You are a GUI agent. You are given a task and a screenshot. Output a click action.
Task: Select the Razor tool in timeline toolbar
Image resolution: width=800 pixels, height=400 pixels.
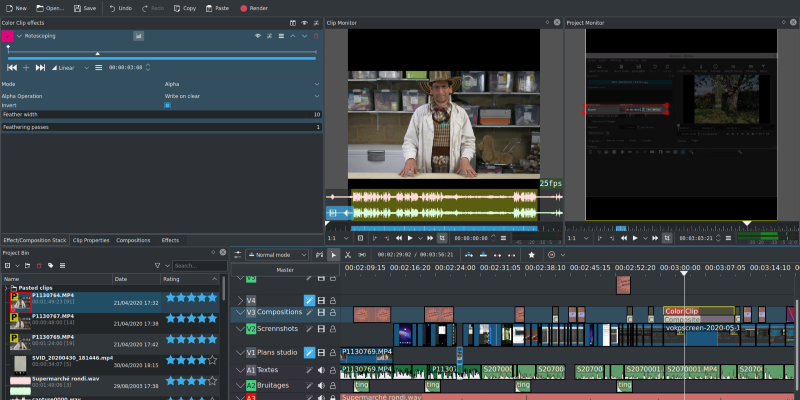(x=347, y=254)
